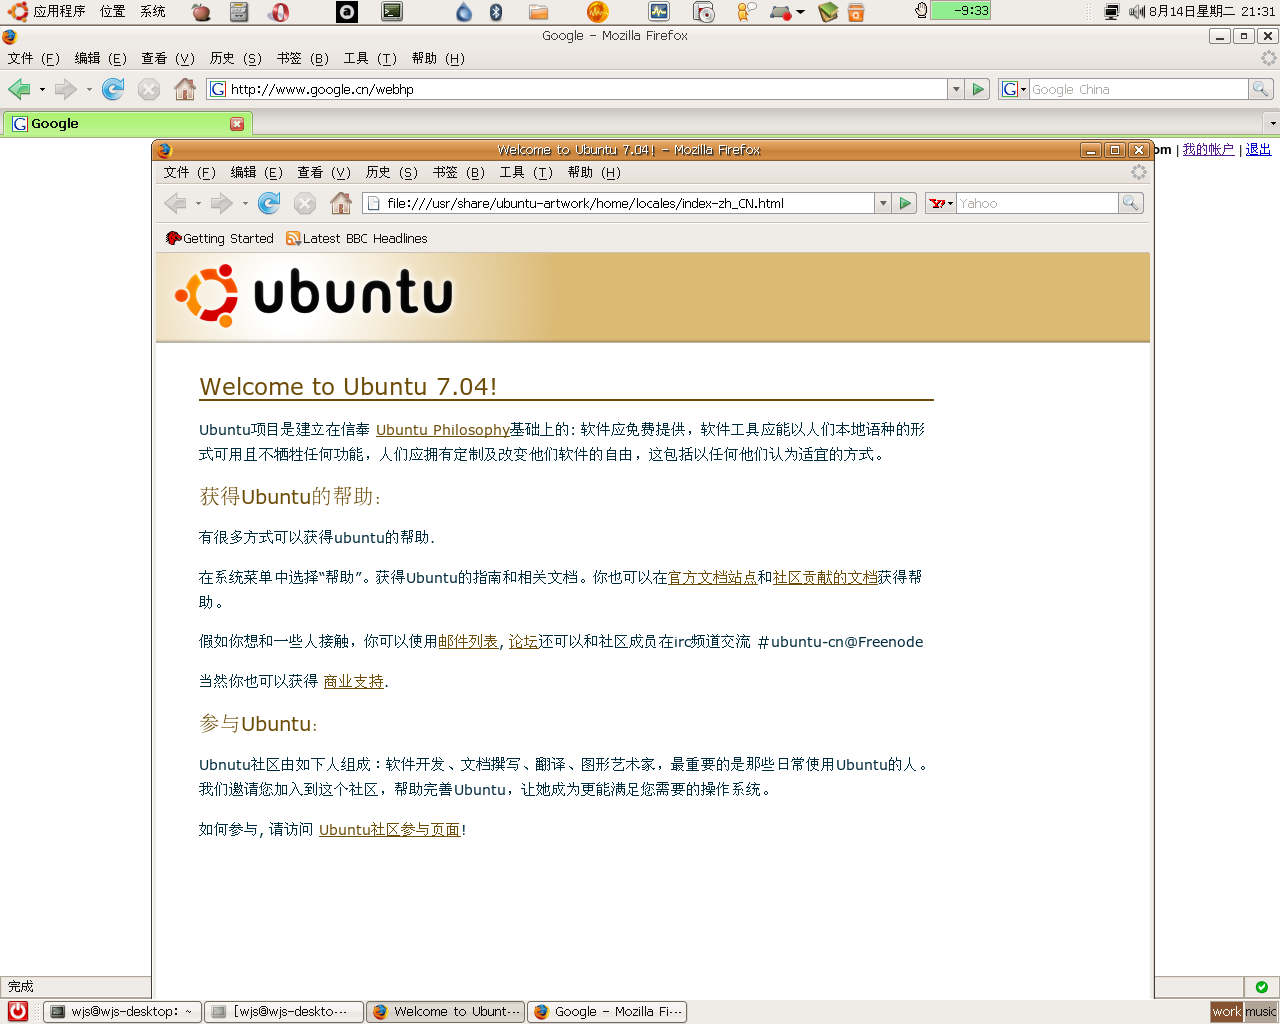Expand the URL history dropdown in Google window
The width and height of the screenshot is (1280, 1024).
click(x=956, y=89)
